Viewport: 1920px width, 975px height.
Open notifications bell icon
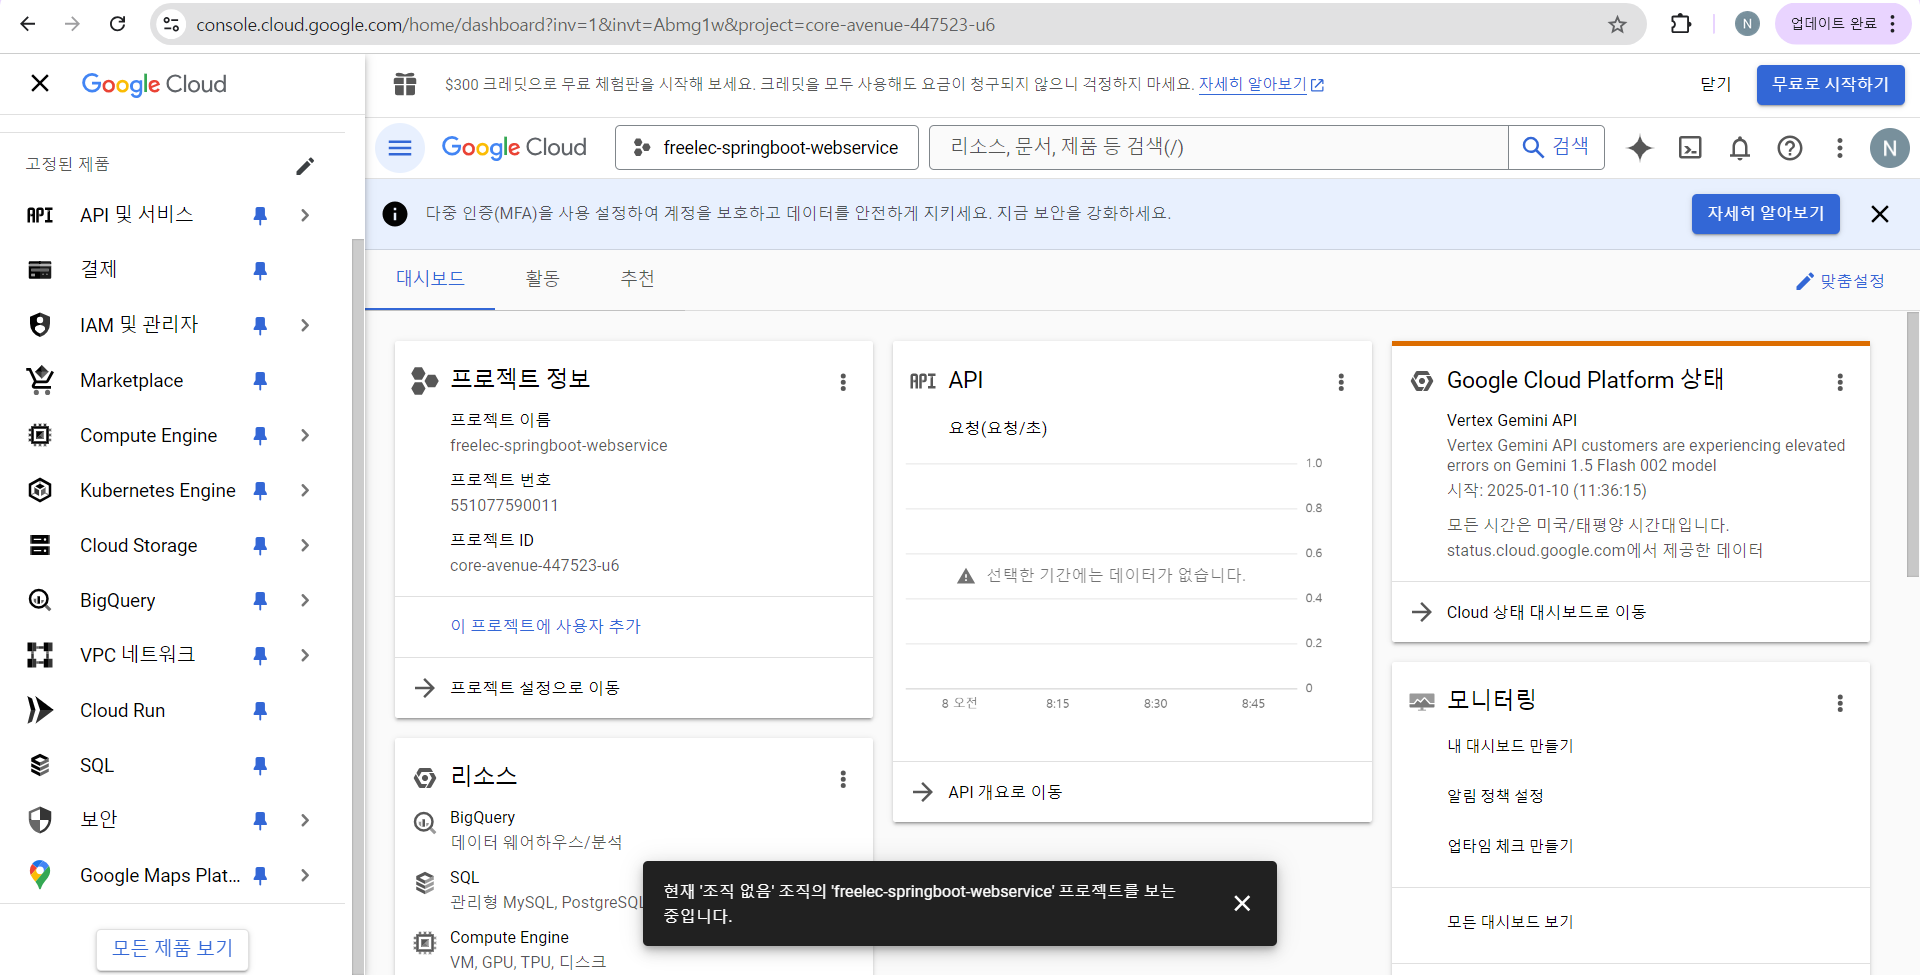1740,148
